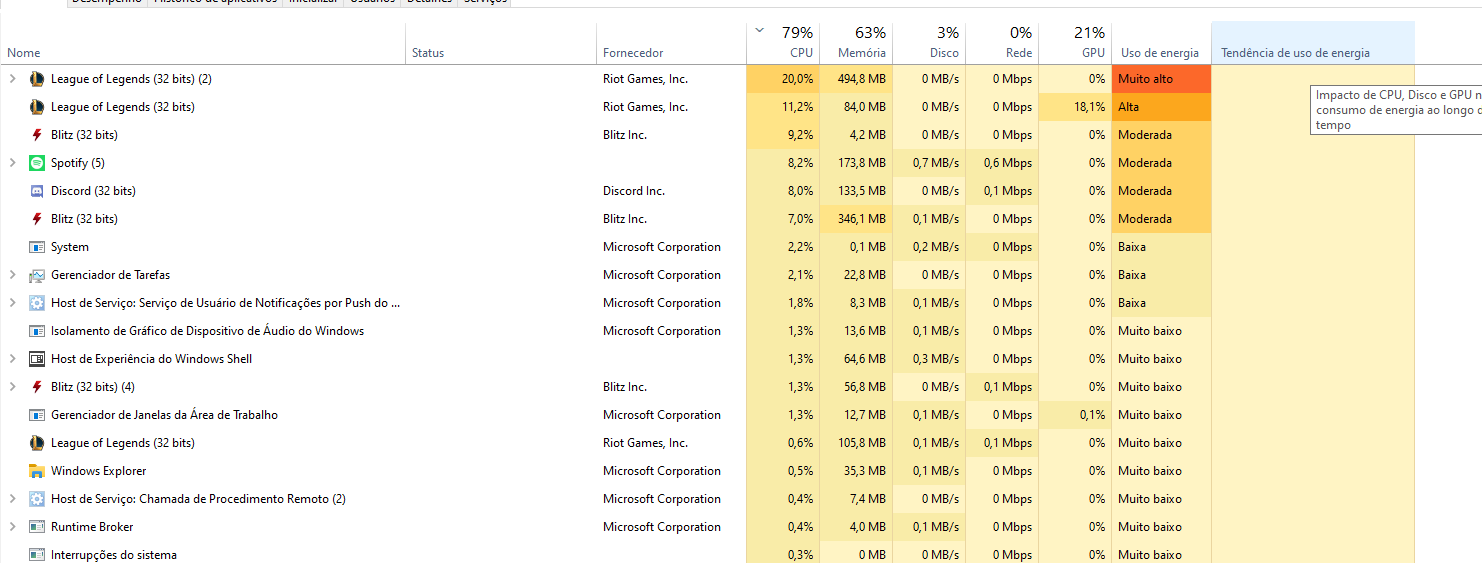1482x563 pixels.
Task: Click the Gerenciador de Tarefas icon
Action: pos(37,275)
